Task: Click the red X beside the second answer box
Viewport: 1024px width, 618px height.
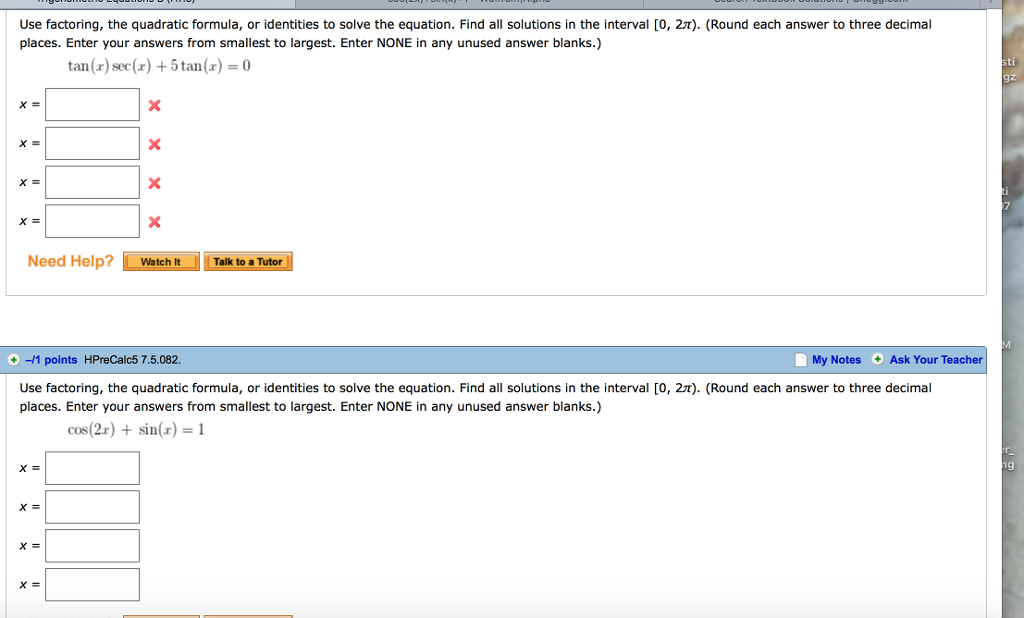Action: coord(155,143)
